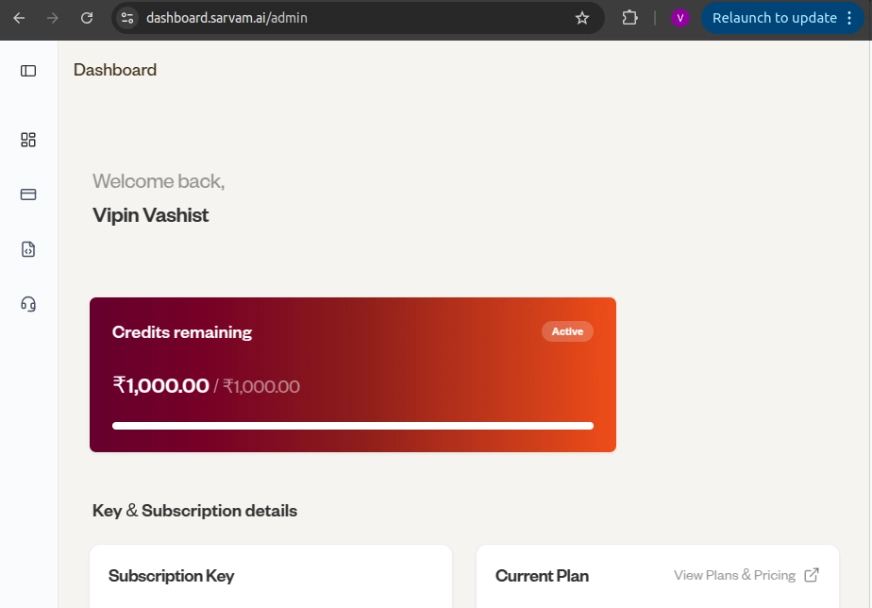Screen dimensions: 872x608
Task: Click the Subscription Key card heading
Action: point(171,576)
